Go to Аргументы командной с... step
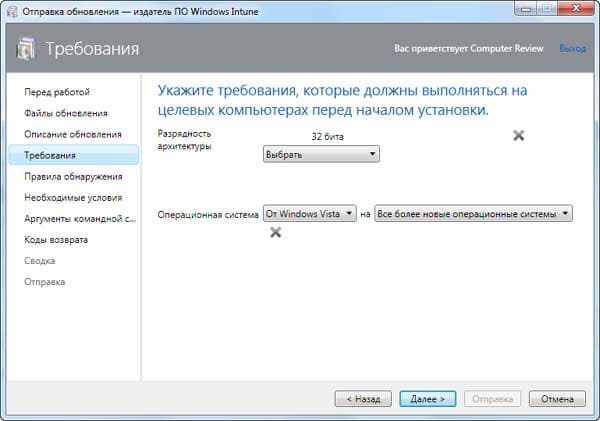The height and width of the screenshot is (421, 600). pos(80,219)
